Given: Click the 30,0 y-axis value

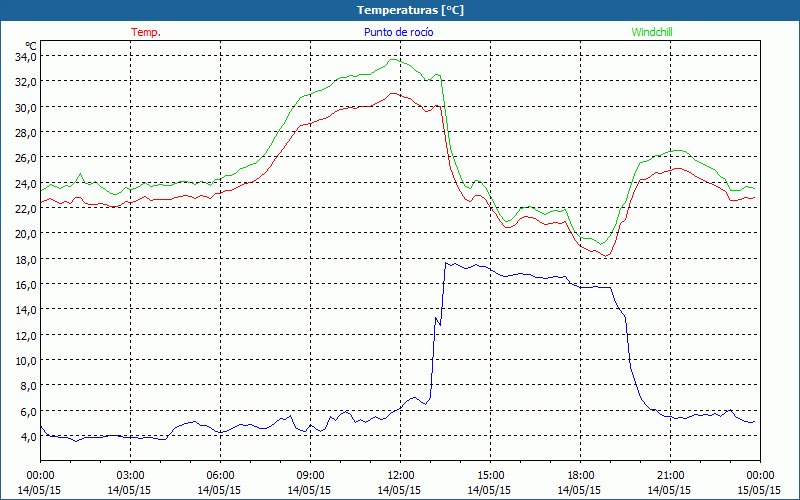Looking at the screenshot, I should [x=26, y=107].
